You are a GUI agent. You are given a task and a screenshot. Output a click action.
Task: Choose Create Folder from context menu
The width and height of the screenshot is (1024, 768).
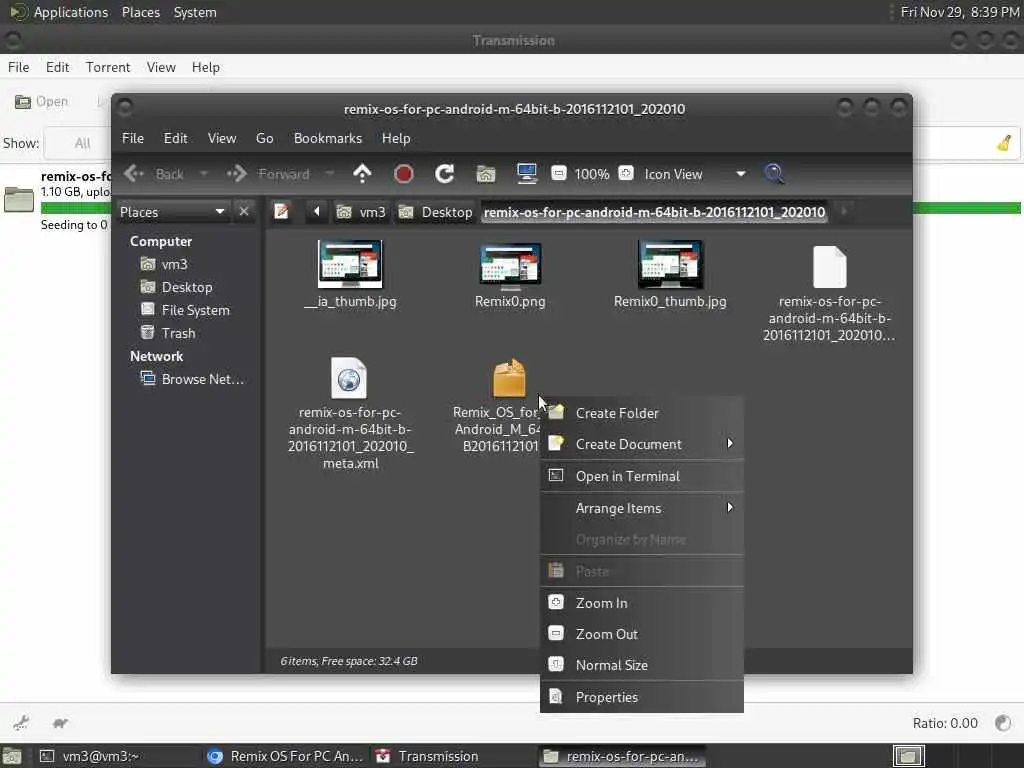[642, 413]
